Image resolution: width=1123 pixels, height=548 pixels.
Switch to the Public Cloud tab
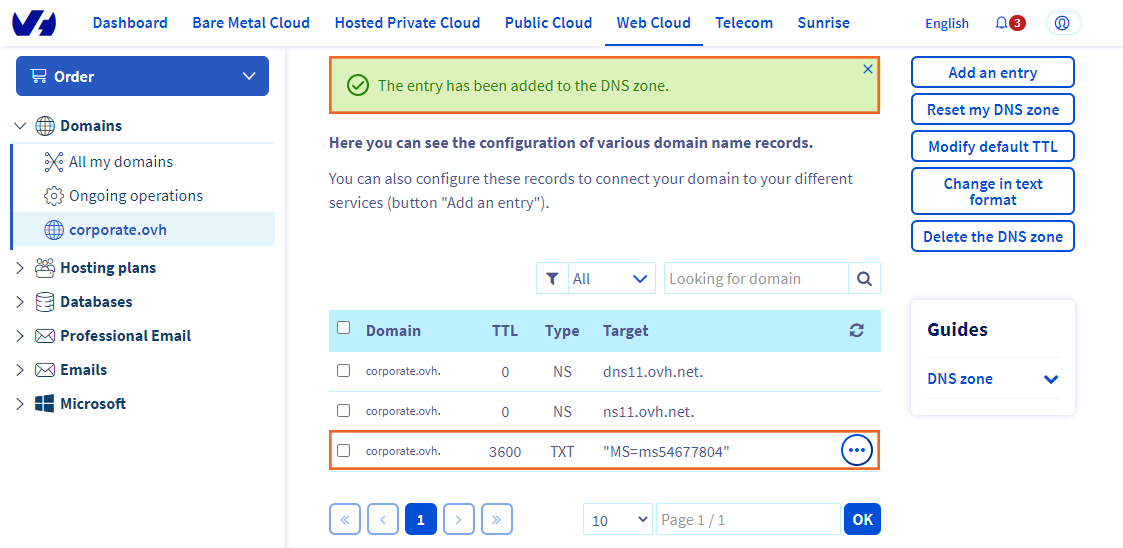(x=548, y=23)
